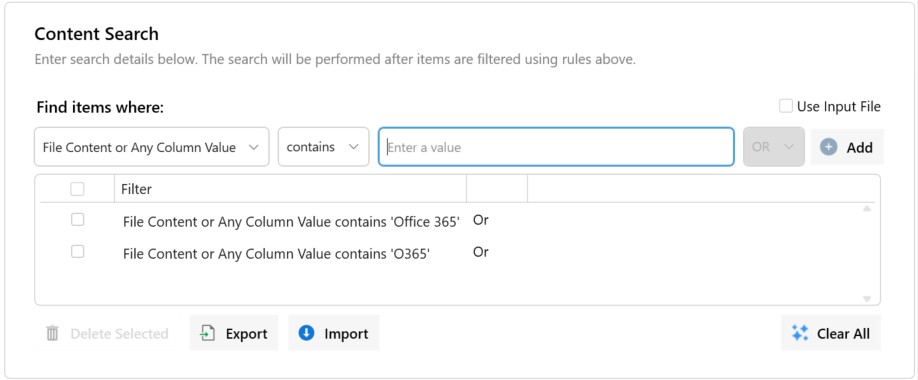Open the File Content or Any Column Value dropdown
This screenshot has width=918, height=380.
tap(152, 147)
